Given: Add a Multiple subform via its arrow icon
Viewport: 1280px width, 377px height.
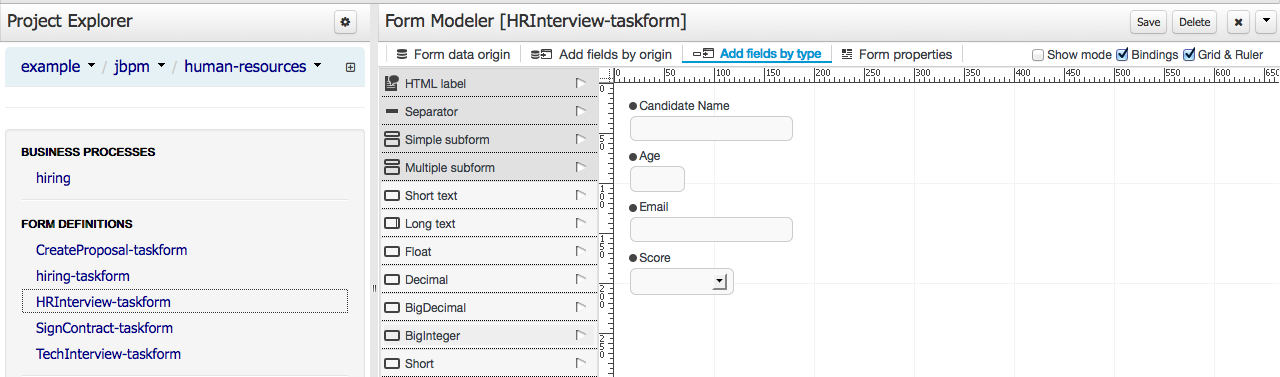Looking at the screenshot, I should [581, 167].
